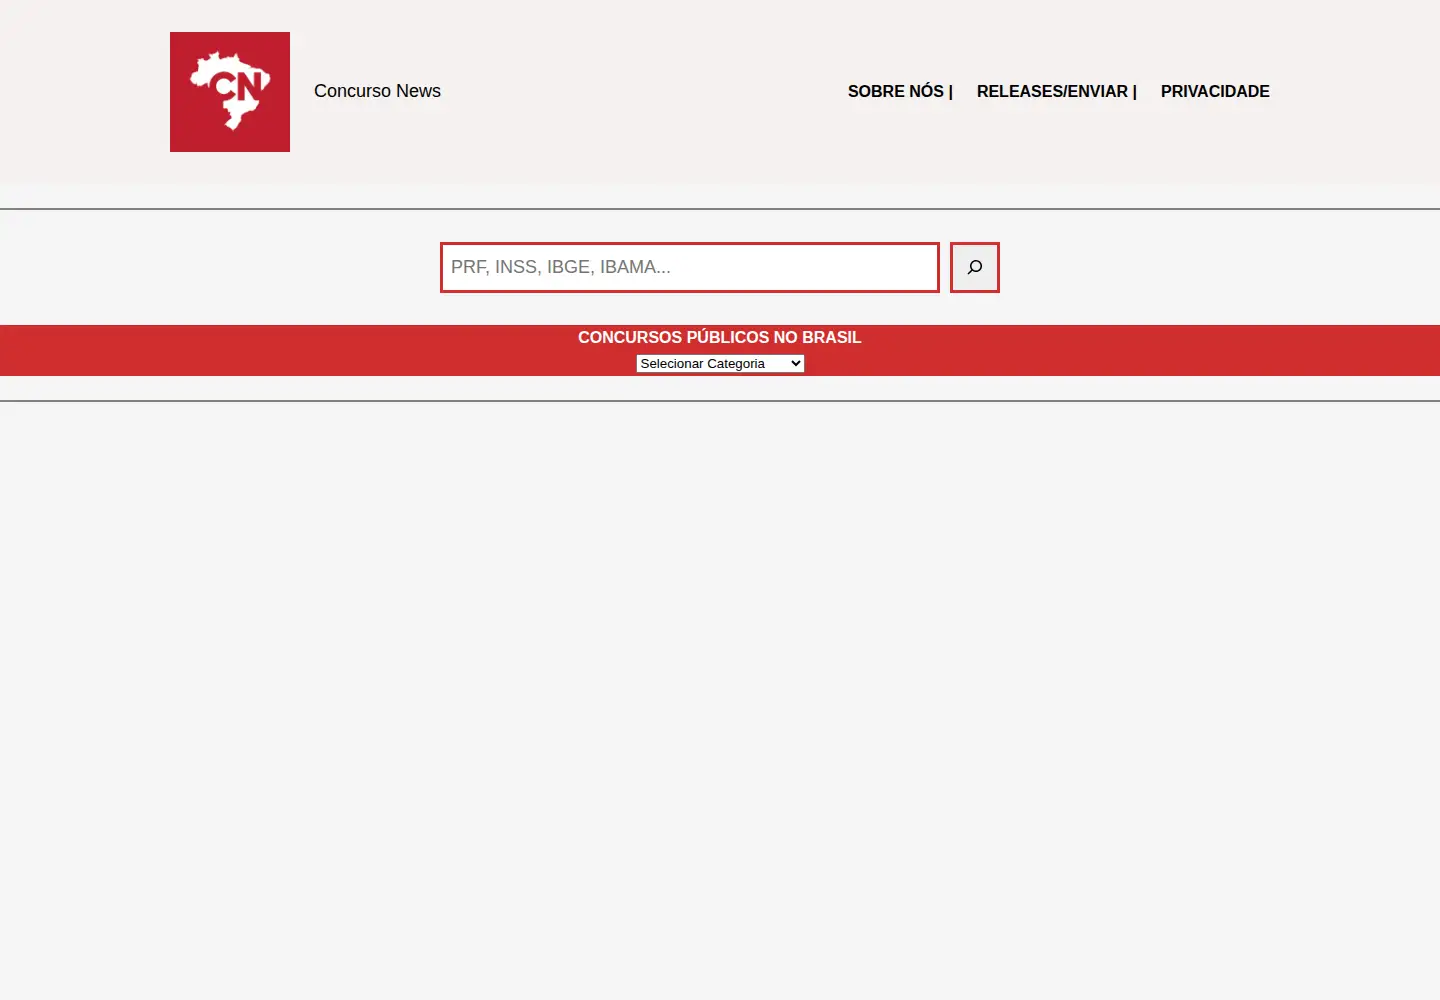Click the CONCURSOS PÚBLICOS NO BRASIL heading
The image size is (1440, 1000).
pyautogui.click(x=720, y=337)
